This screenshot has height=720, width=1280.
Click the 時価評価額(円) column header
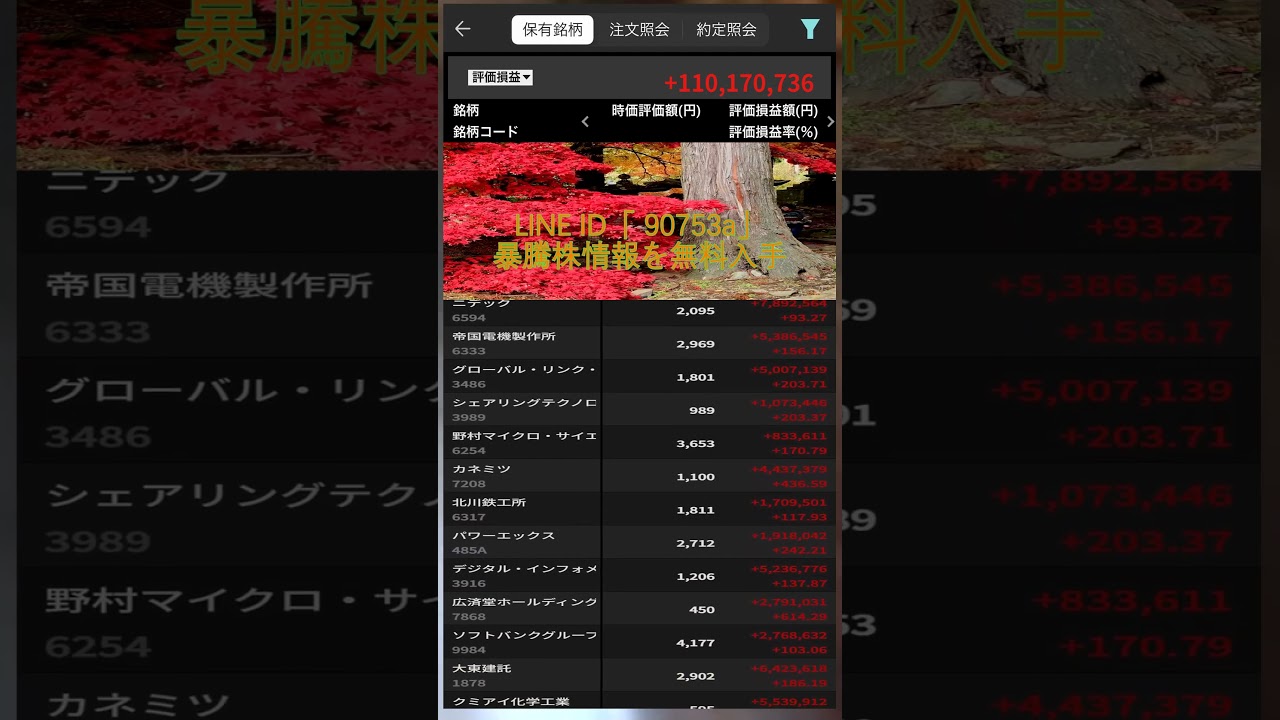[x=656, y=111]
